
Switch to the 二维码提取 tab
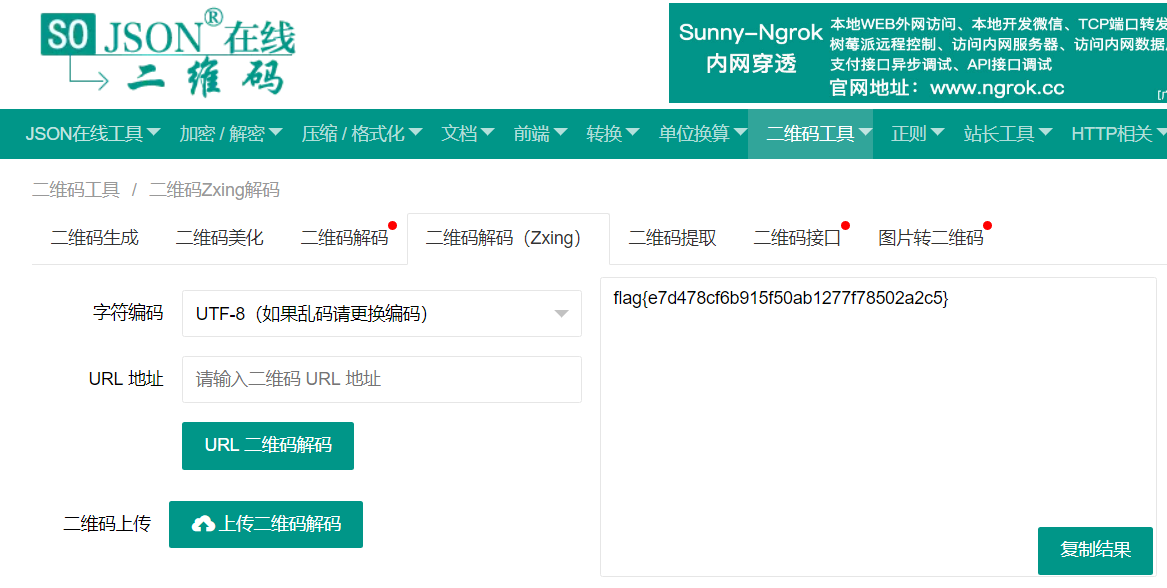click(673, 238)
